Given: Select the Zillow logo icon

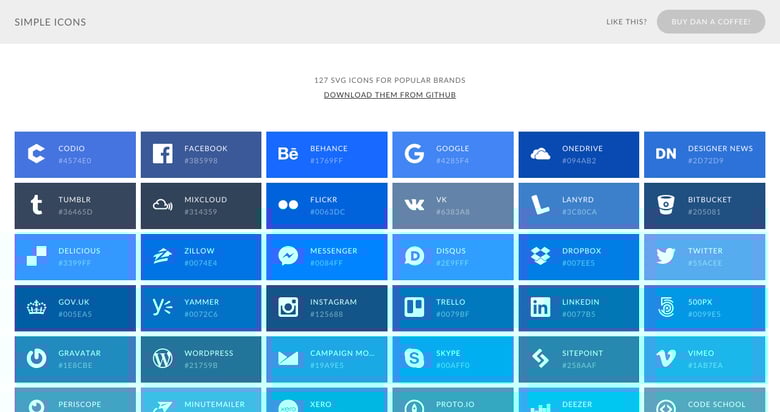Looking at the screenshot, I should tap(162, 256).
